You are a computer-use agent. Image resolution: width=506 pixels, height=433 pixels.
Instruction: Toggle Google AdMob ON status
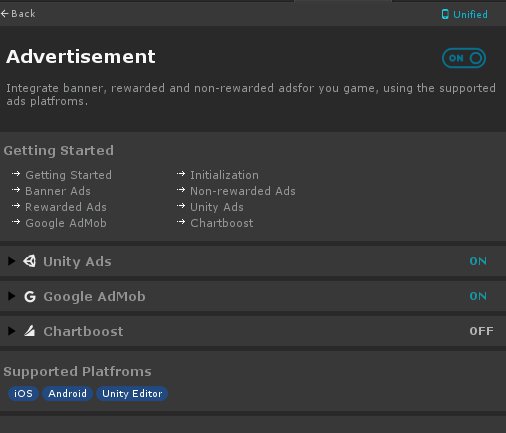click(x=478, y=296)
